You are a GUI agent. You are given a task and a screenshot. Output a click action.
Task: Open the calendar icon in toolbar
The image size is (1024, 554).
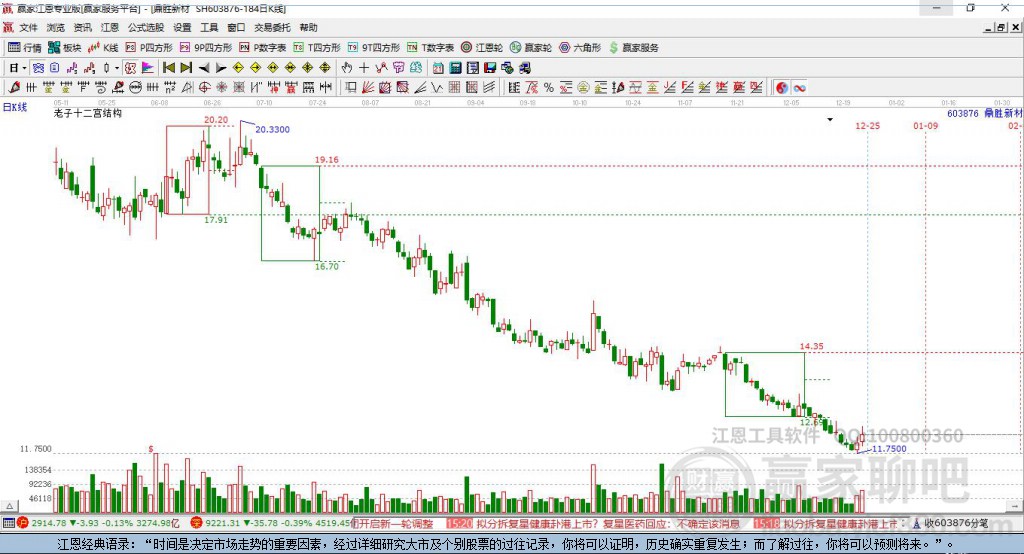click(438, 68)
